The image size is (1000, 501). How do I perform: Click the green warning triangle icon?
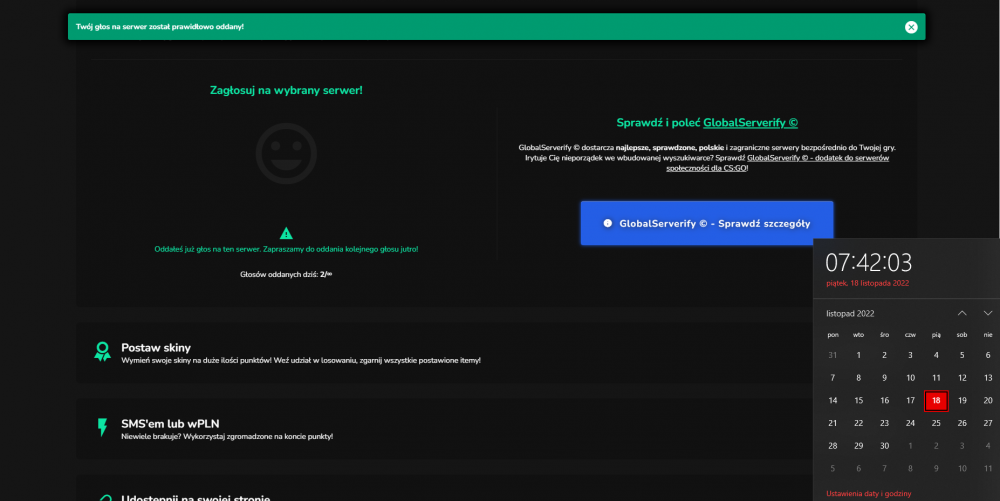click(286, 233)
